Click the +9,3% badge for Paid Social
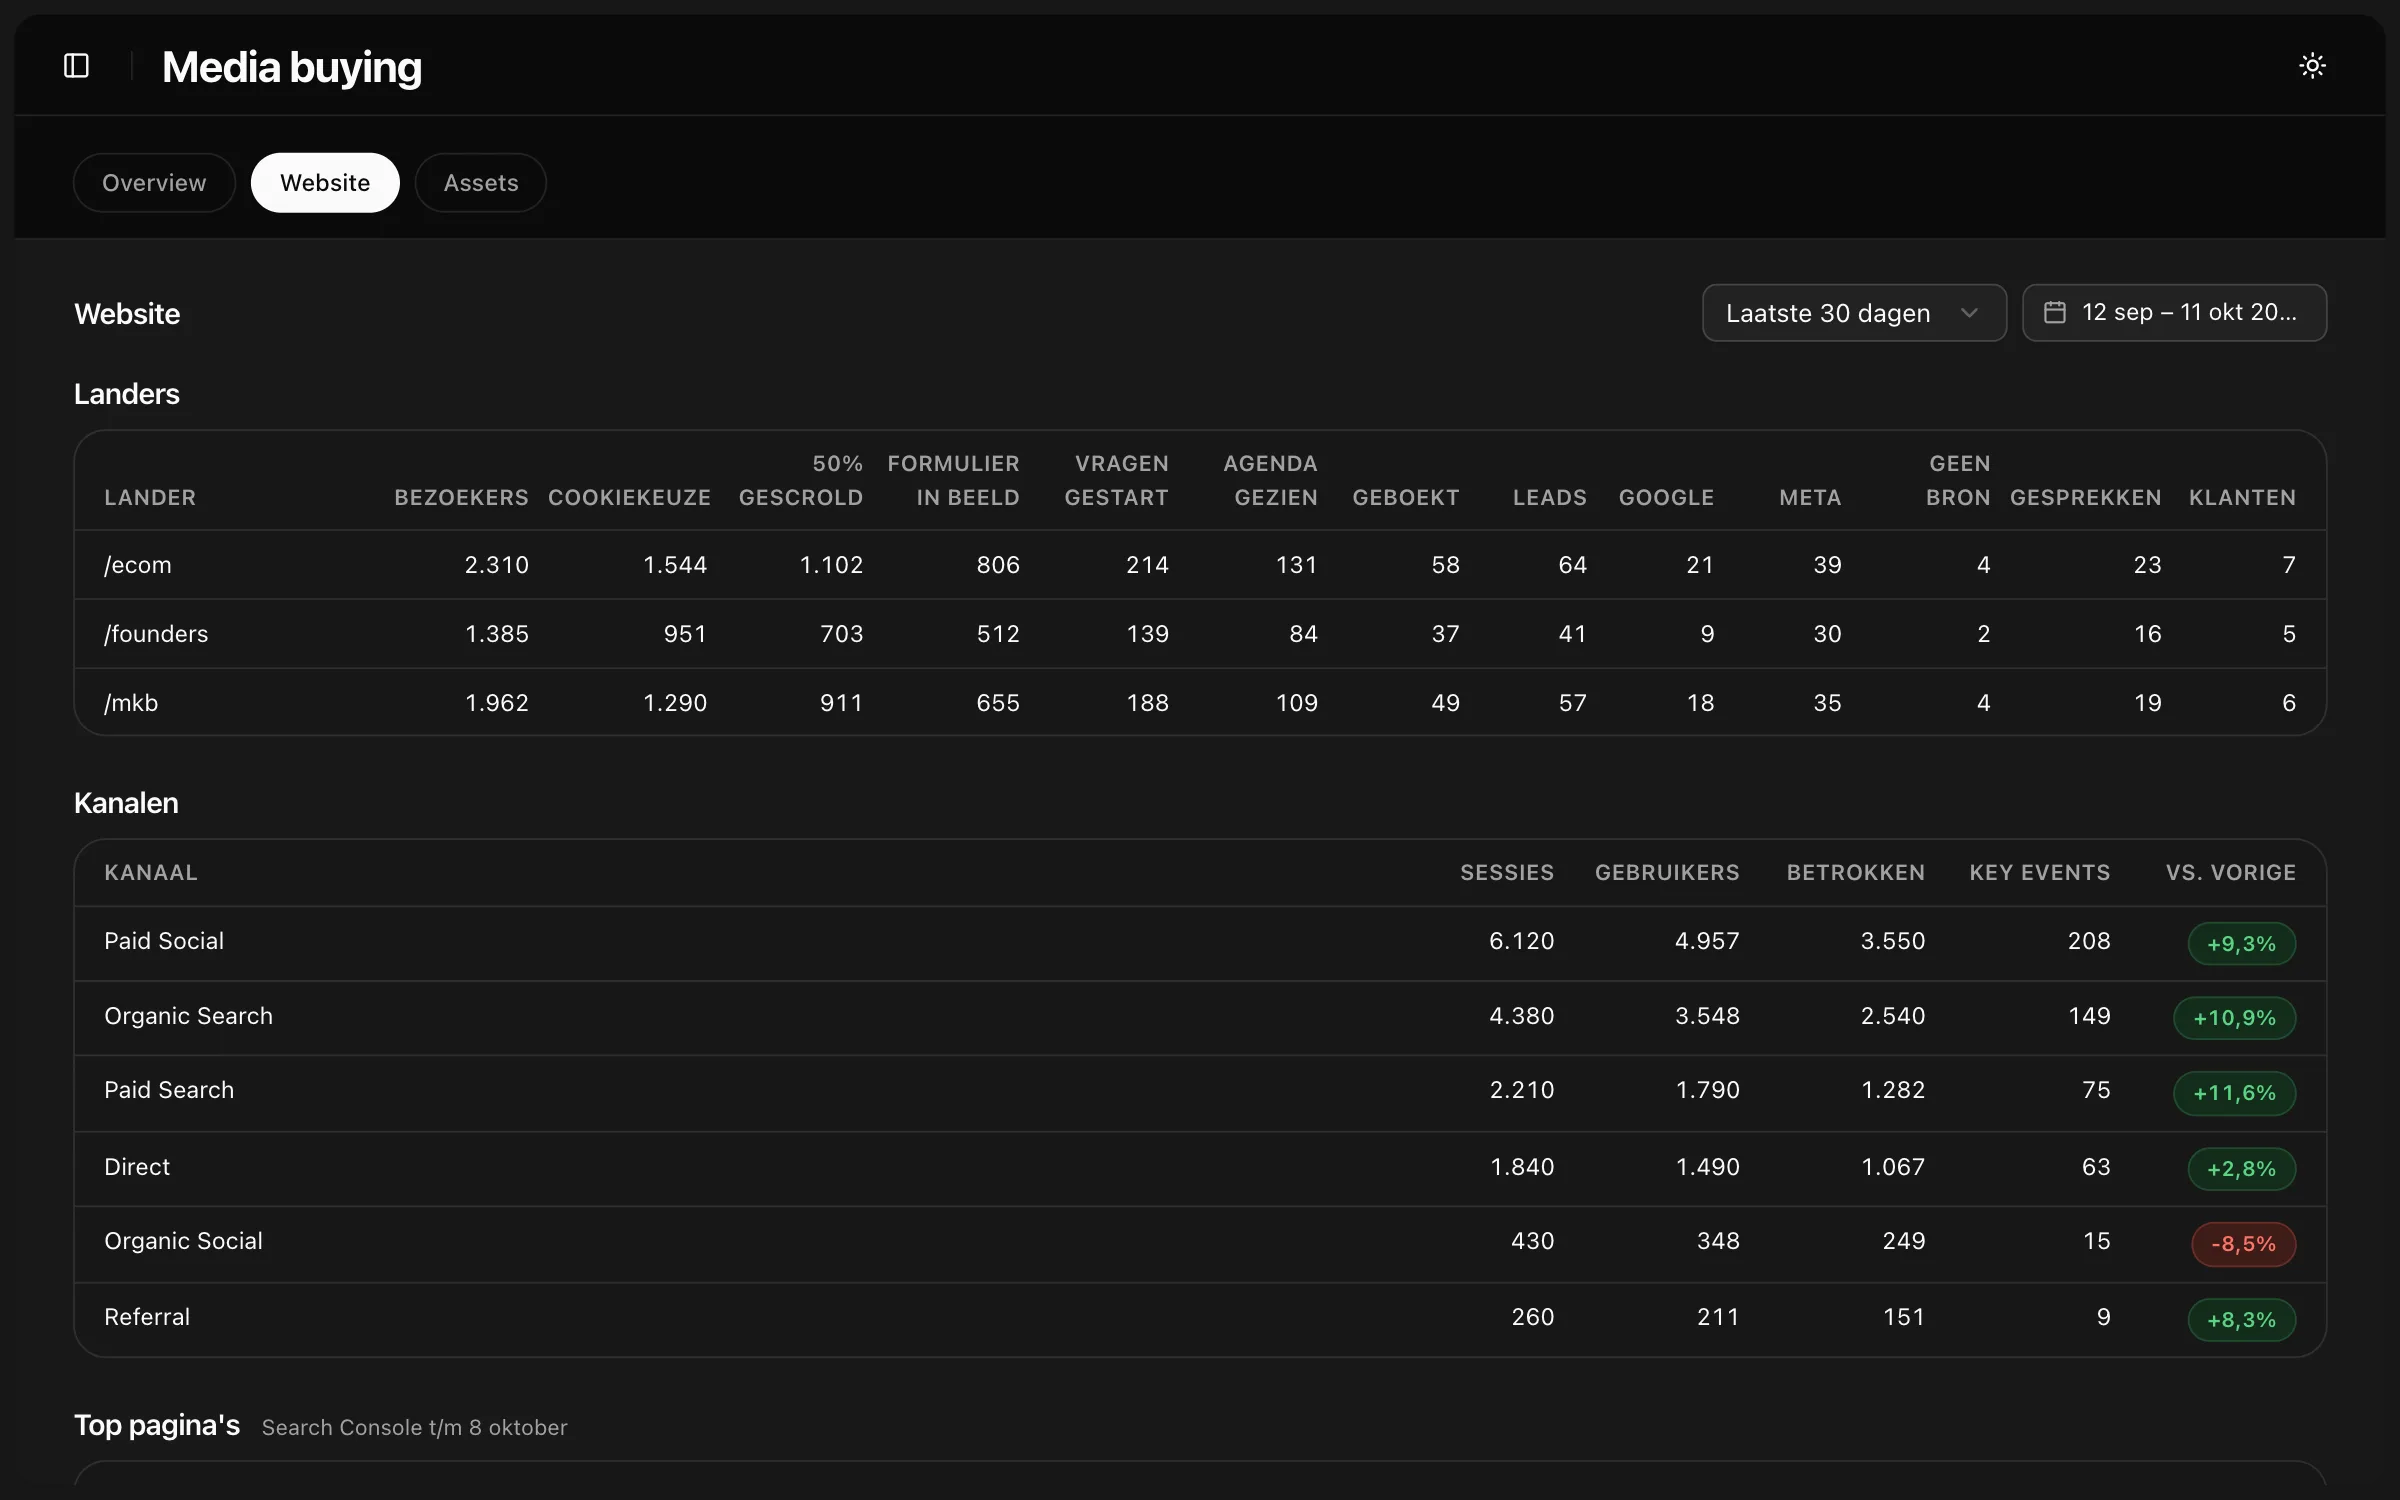Viewport: 2400px width, 1500px height. (2241, 944)
